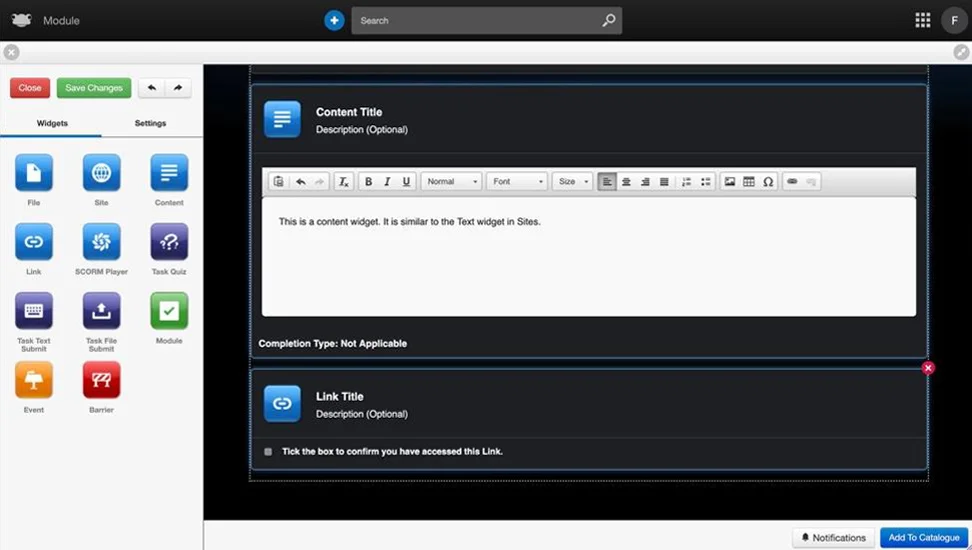Click Content widget's Description (Optional)
Image resolution: width=972 pixels, height=550 pixels.
362,130
